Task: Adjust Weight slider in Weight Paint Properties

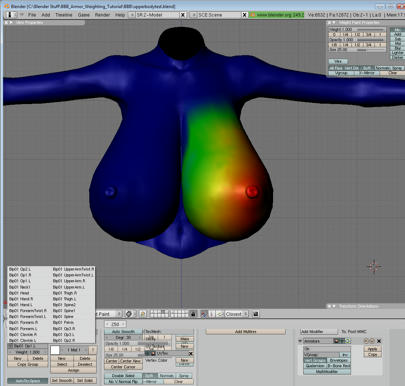Action: (357, 30)
